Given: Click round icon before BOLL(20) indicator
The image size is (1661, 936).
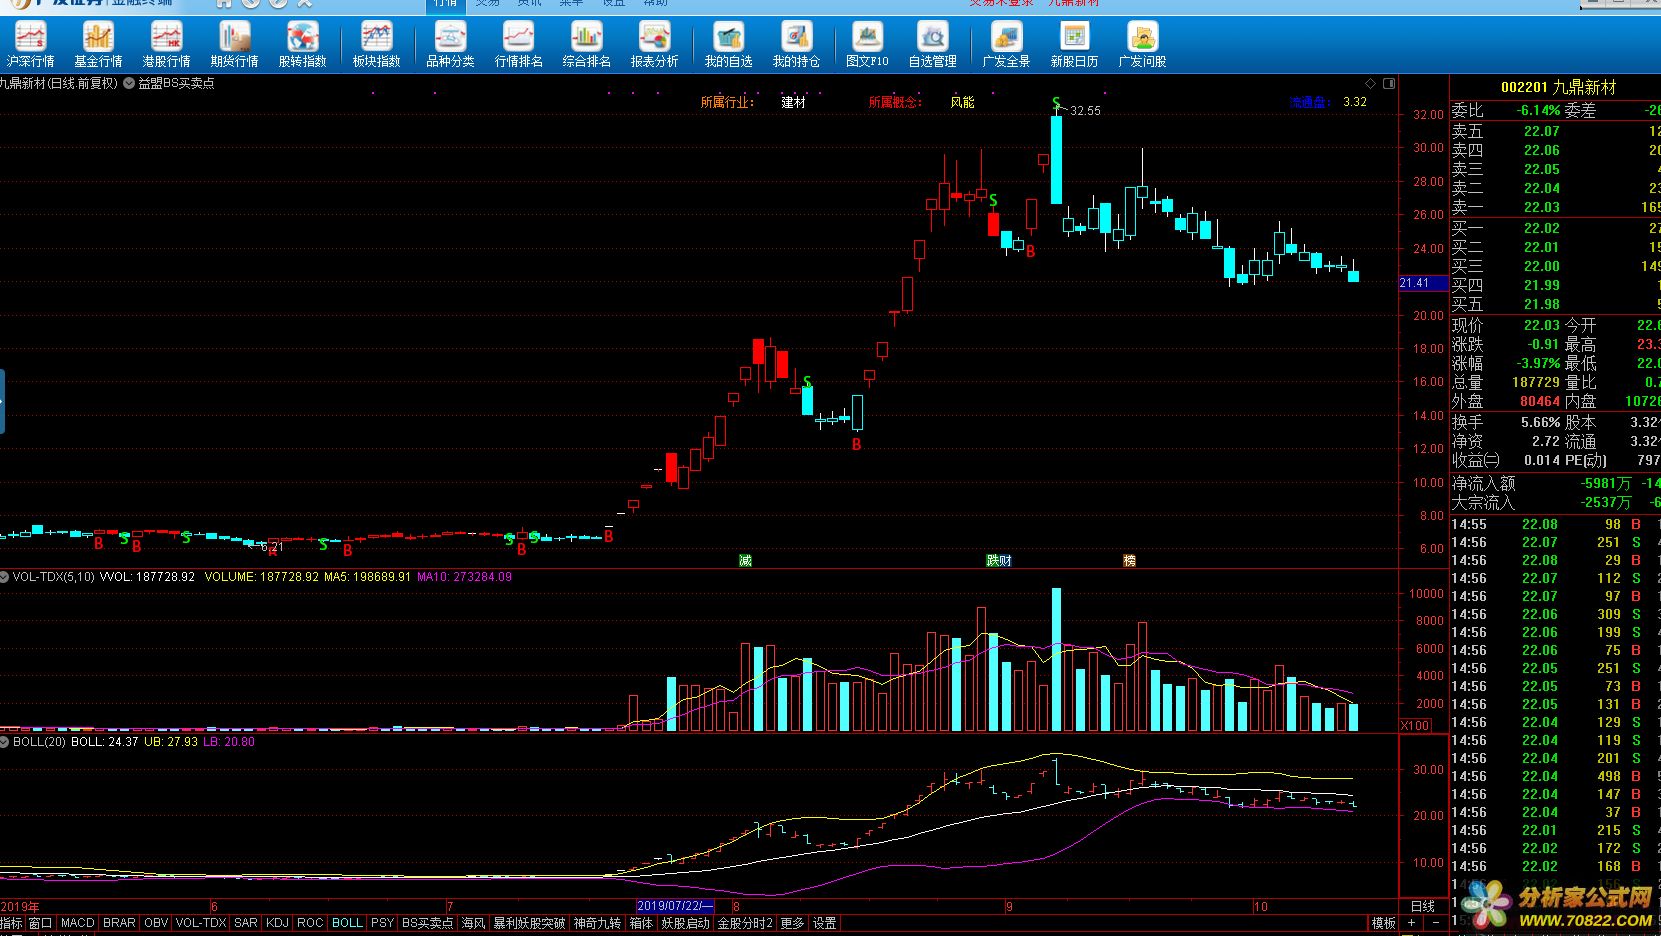Looking at the screenshot, I should click(x=5, y=742).
